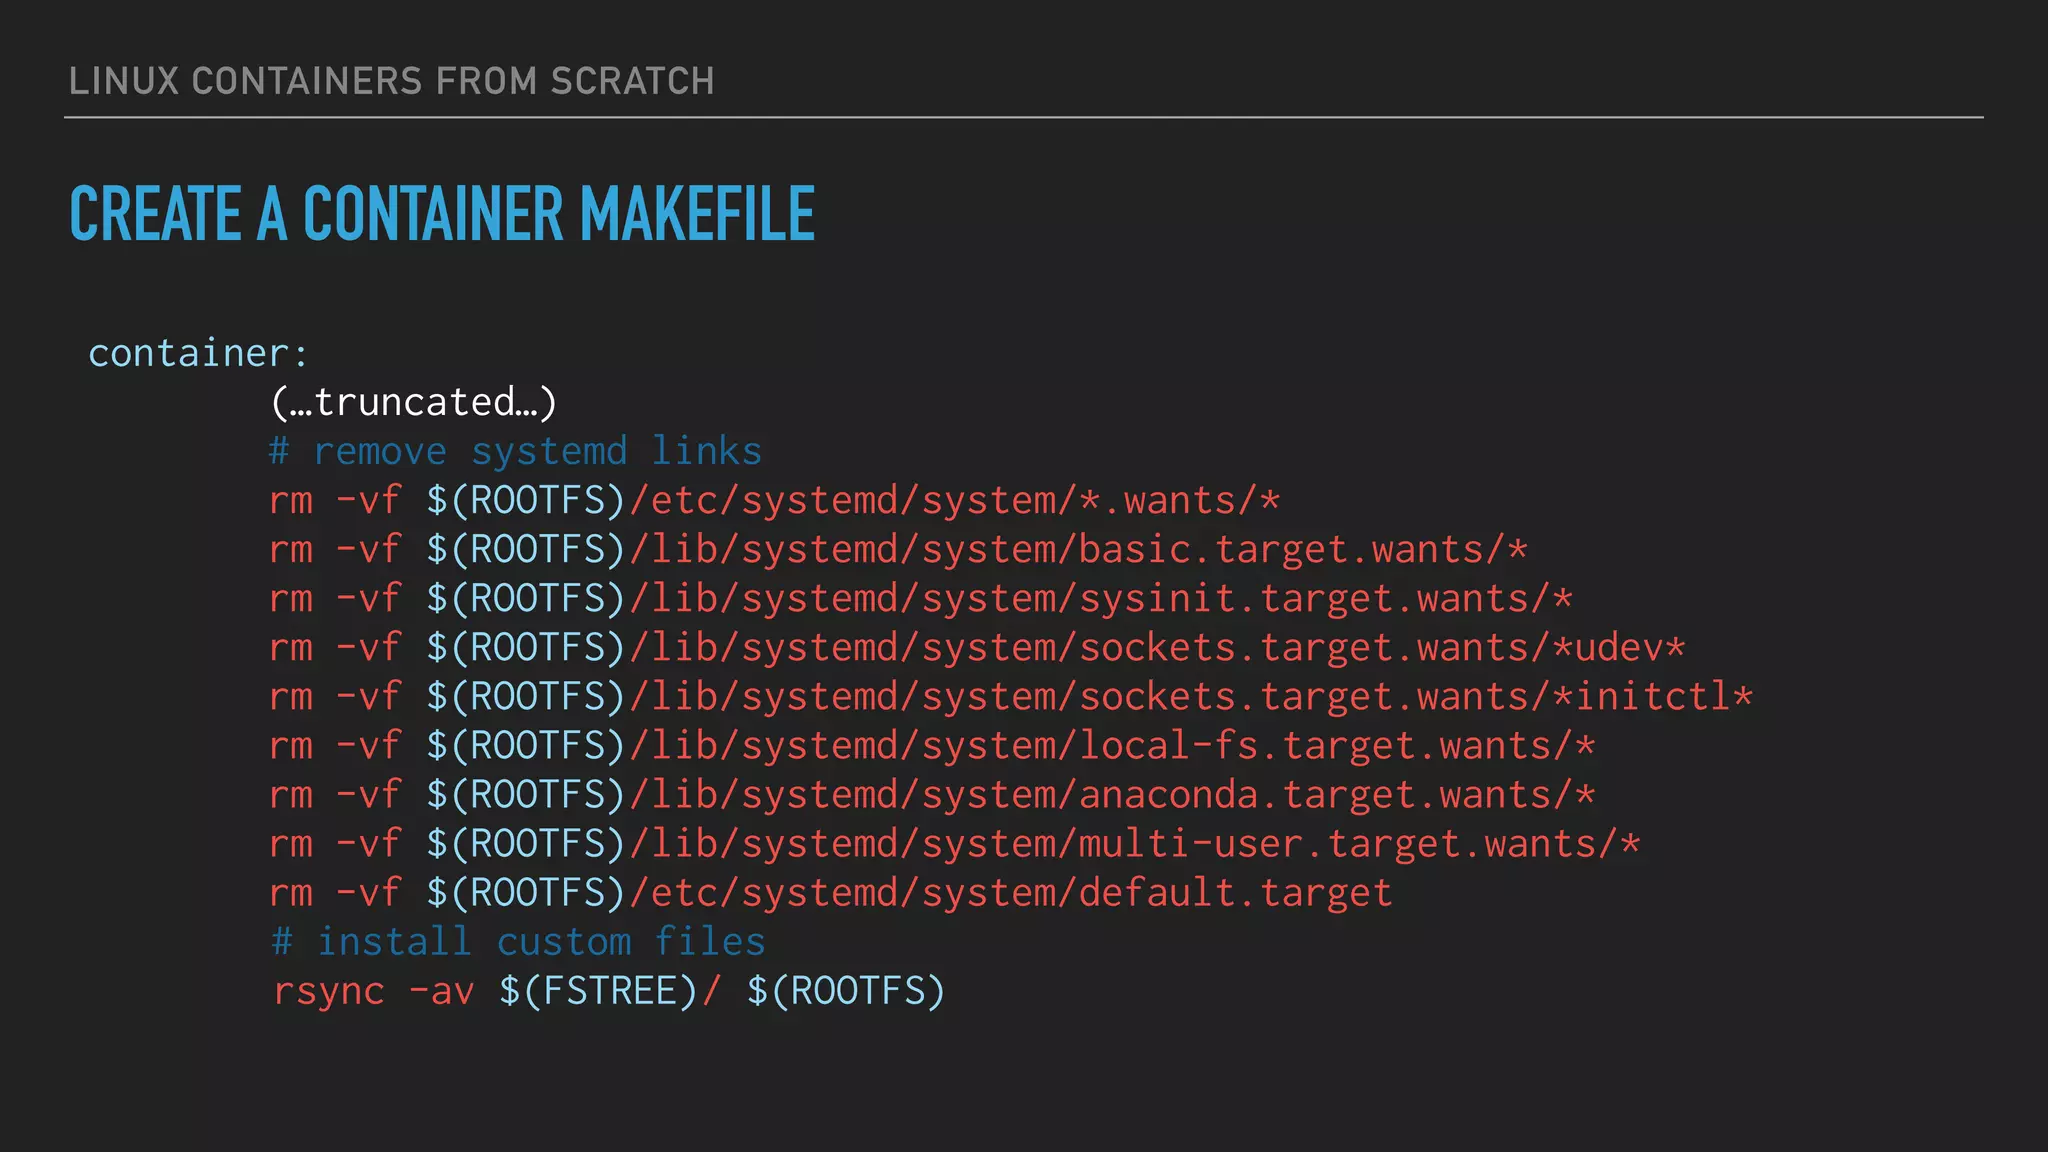Click the line with sysinit.target.wants
The width and height of the screenshot is (2048, 1152).
[920, 598]
